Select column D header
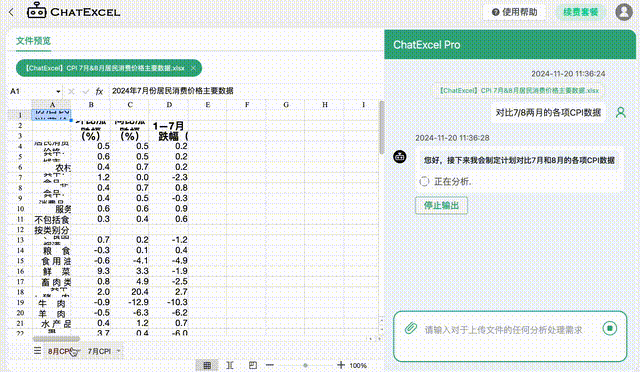Viewport: 640px width, 372px height. pyautogui.click(x=169, y=105)
